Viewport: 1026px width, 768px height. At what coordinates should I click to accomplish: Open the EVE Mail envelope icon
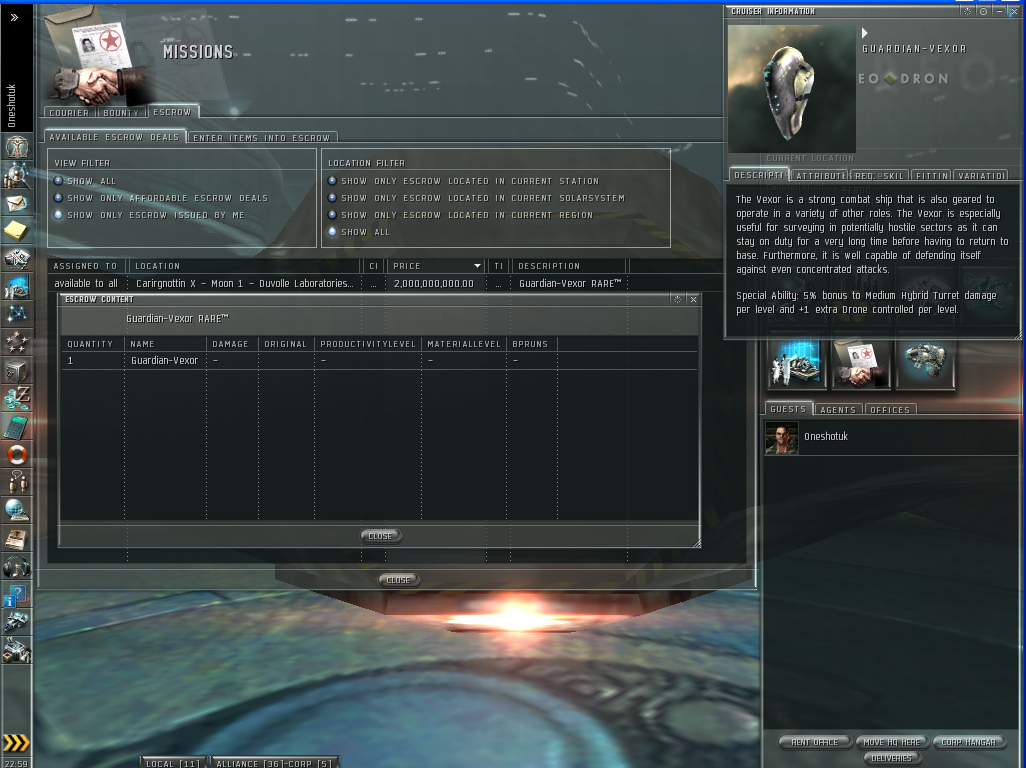16,203
